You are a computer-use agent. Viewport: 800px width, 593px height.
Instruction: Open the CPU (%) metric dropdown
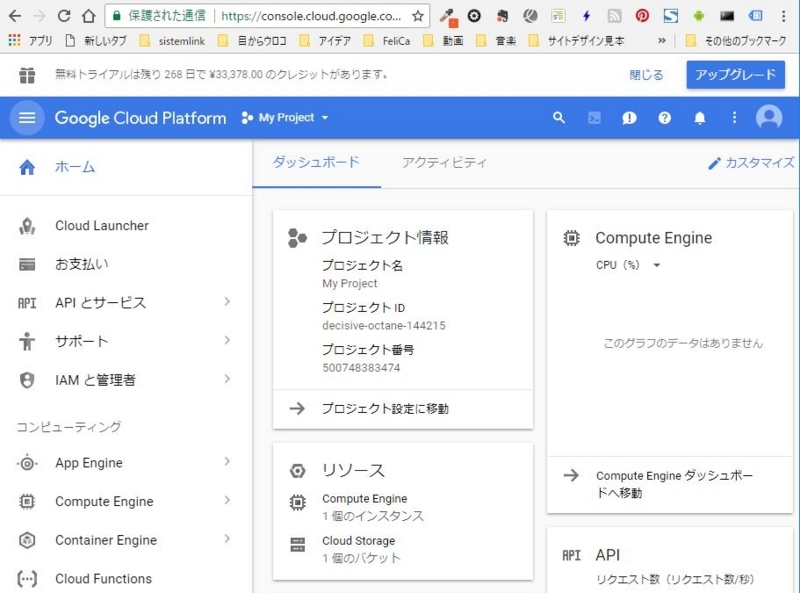pyautogui.click(x=628, y=265)
